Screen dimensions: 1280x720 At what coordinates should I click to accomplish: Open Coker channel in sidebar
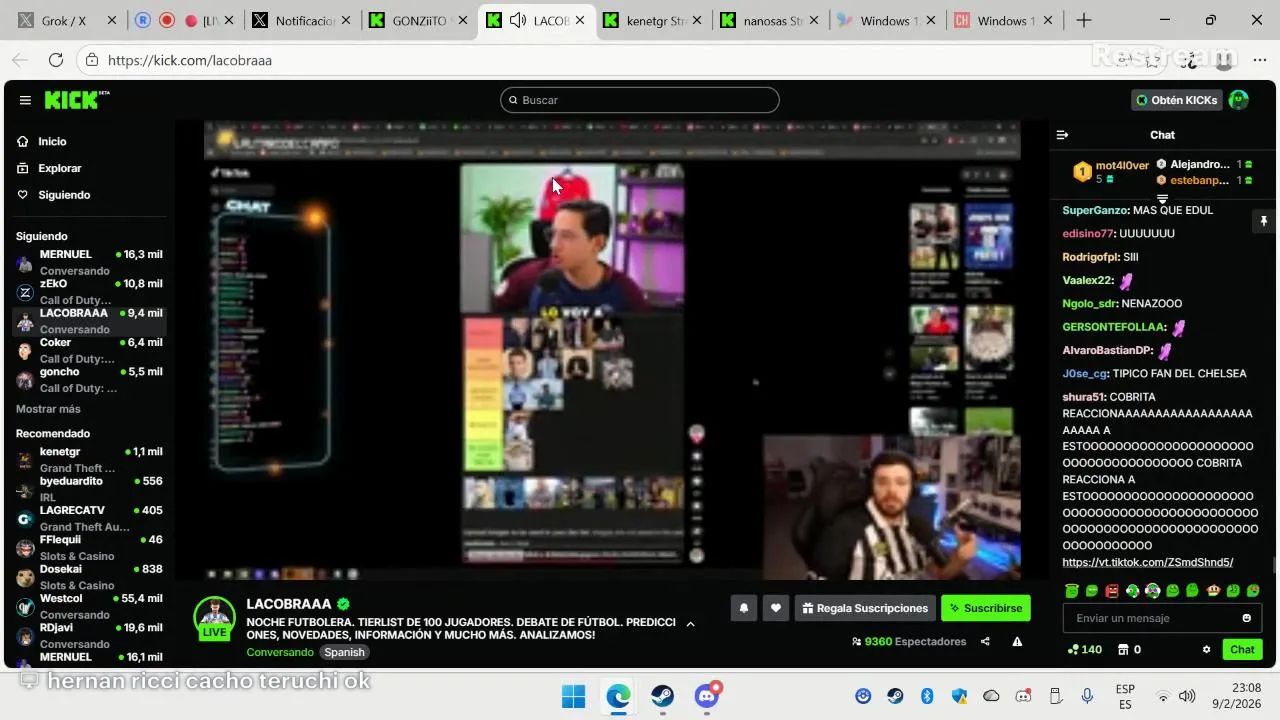pyautogui.click(x=88, y=350)
